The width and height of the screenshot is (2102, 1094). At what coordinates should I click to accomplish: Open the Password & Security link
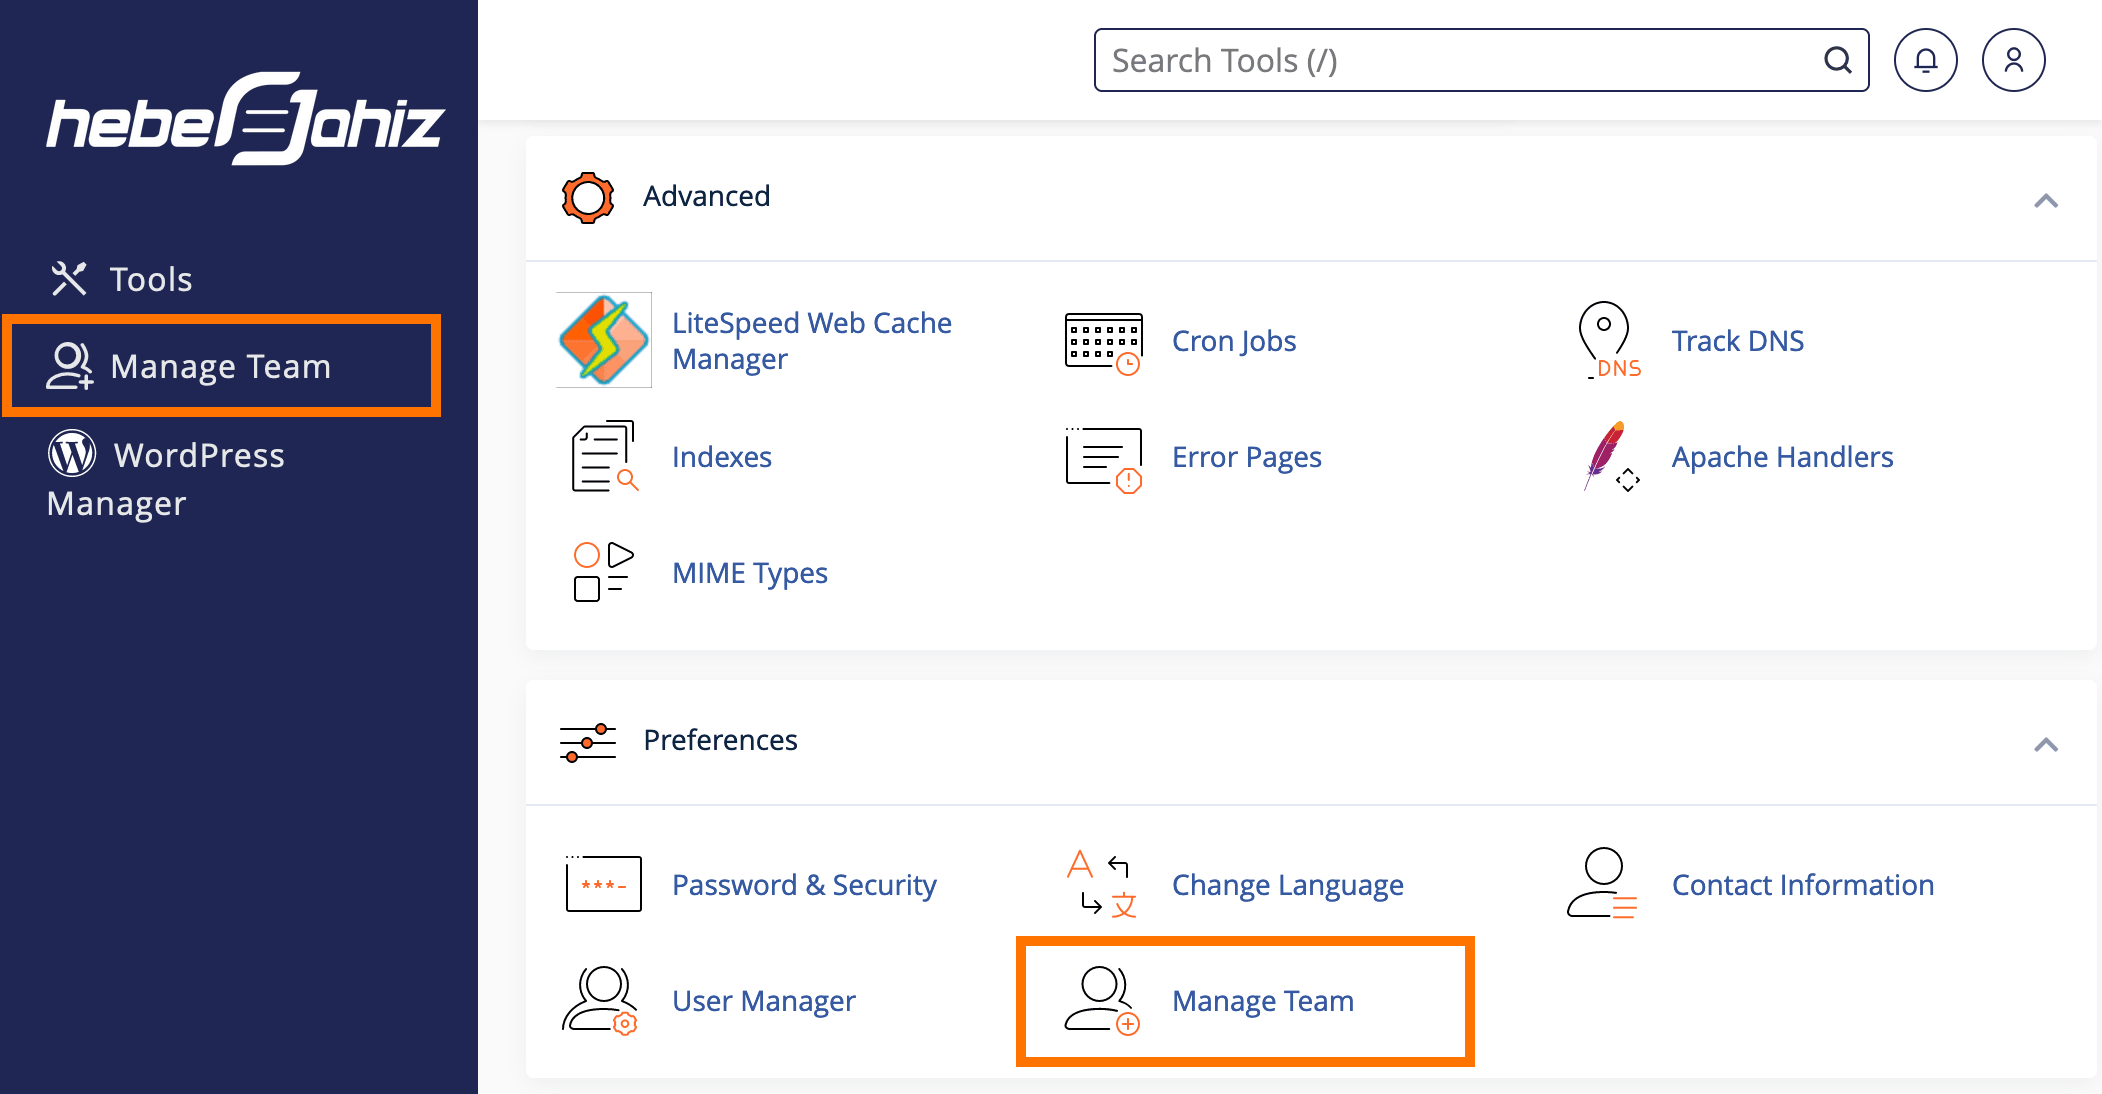tap(804, 885)
